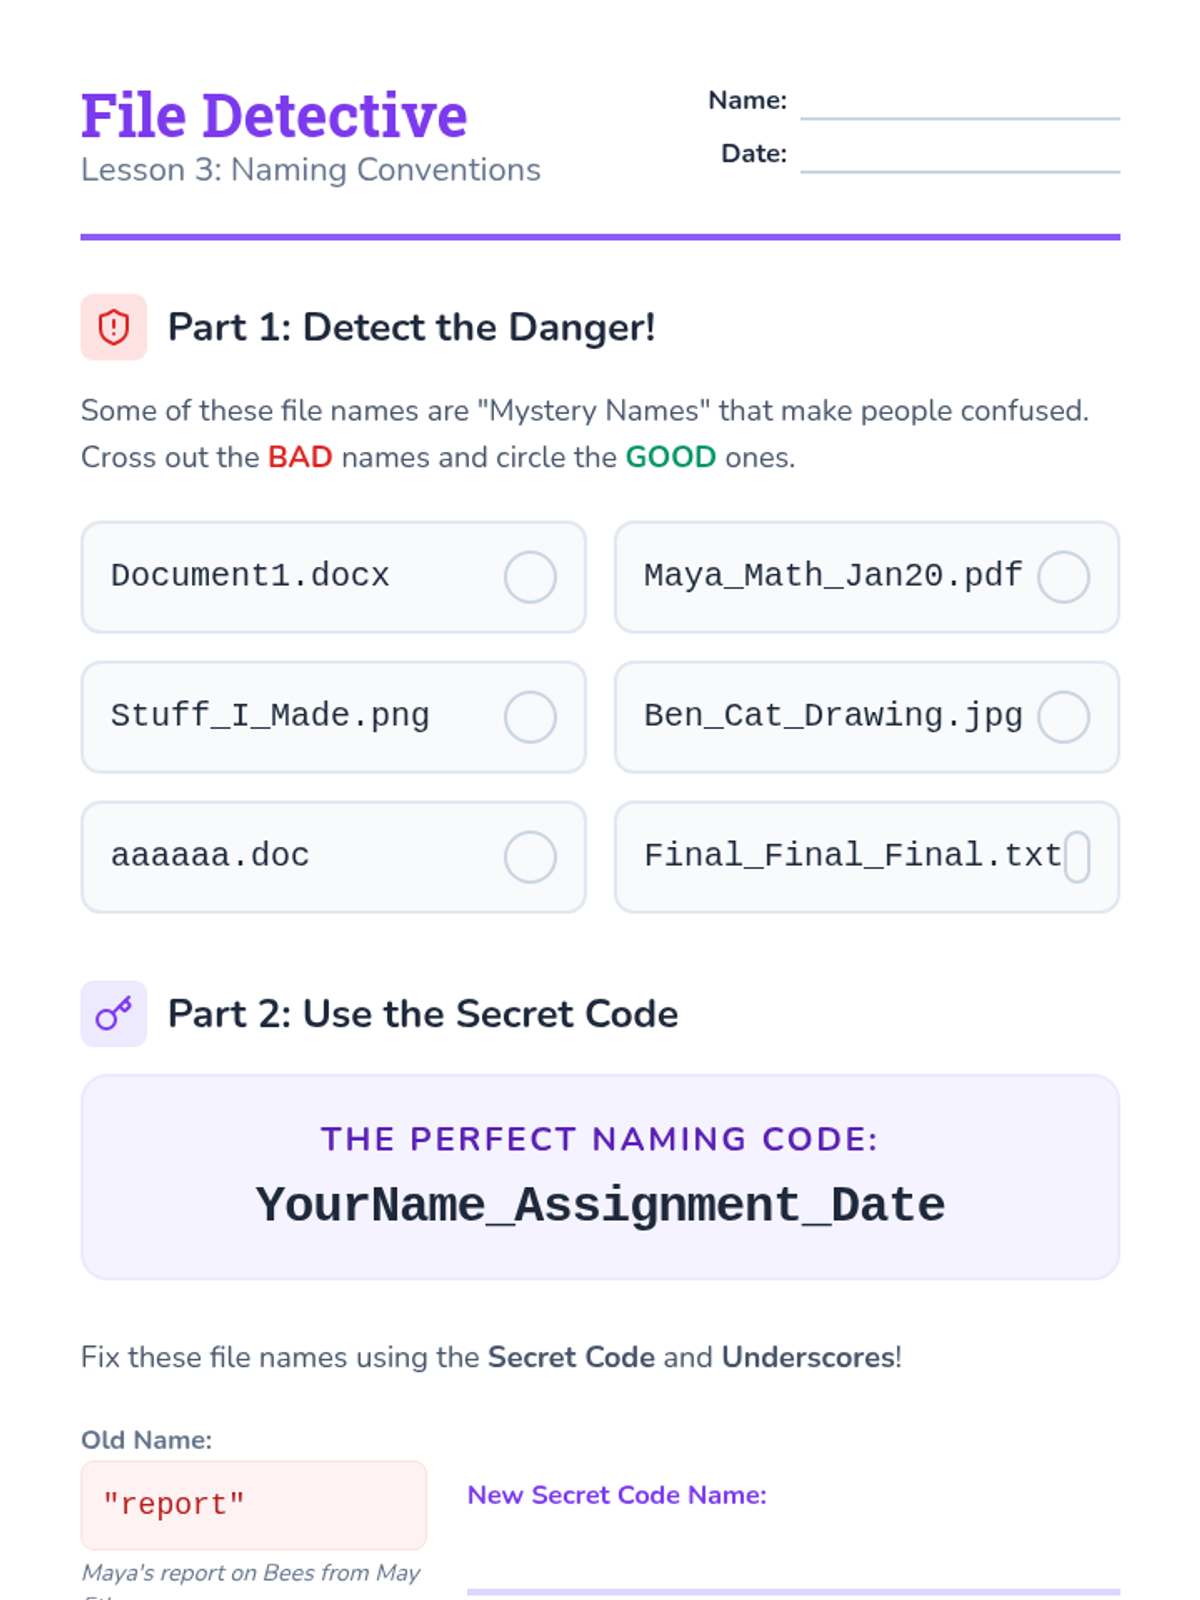Screen dimensions: 1200x1600
Task: Click the green GOOD word
Action: coord(671,457)
